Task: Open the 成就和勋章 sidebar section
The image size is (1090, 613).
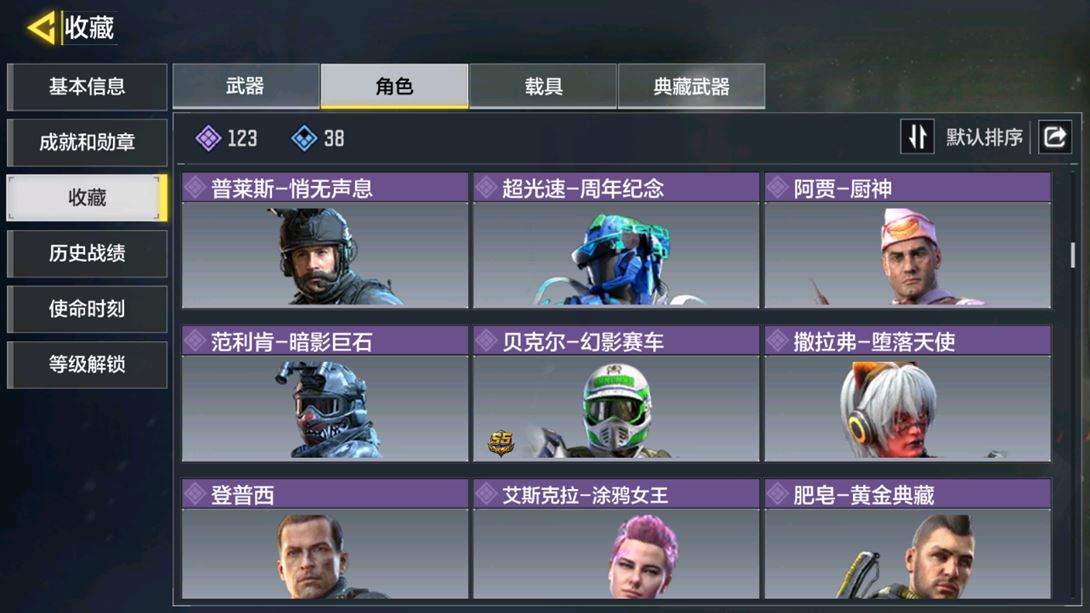Action: click(x=87, y=142)
